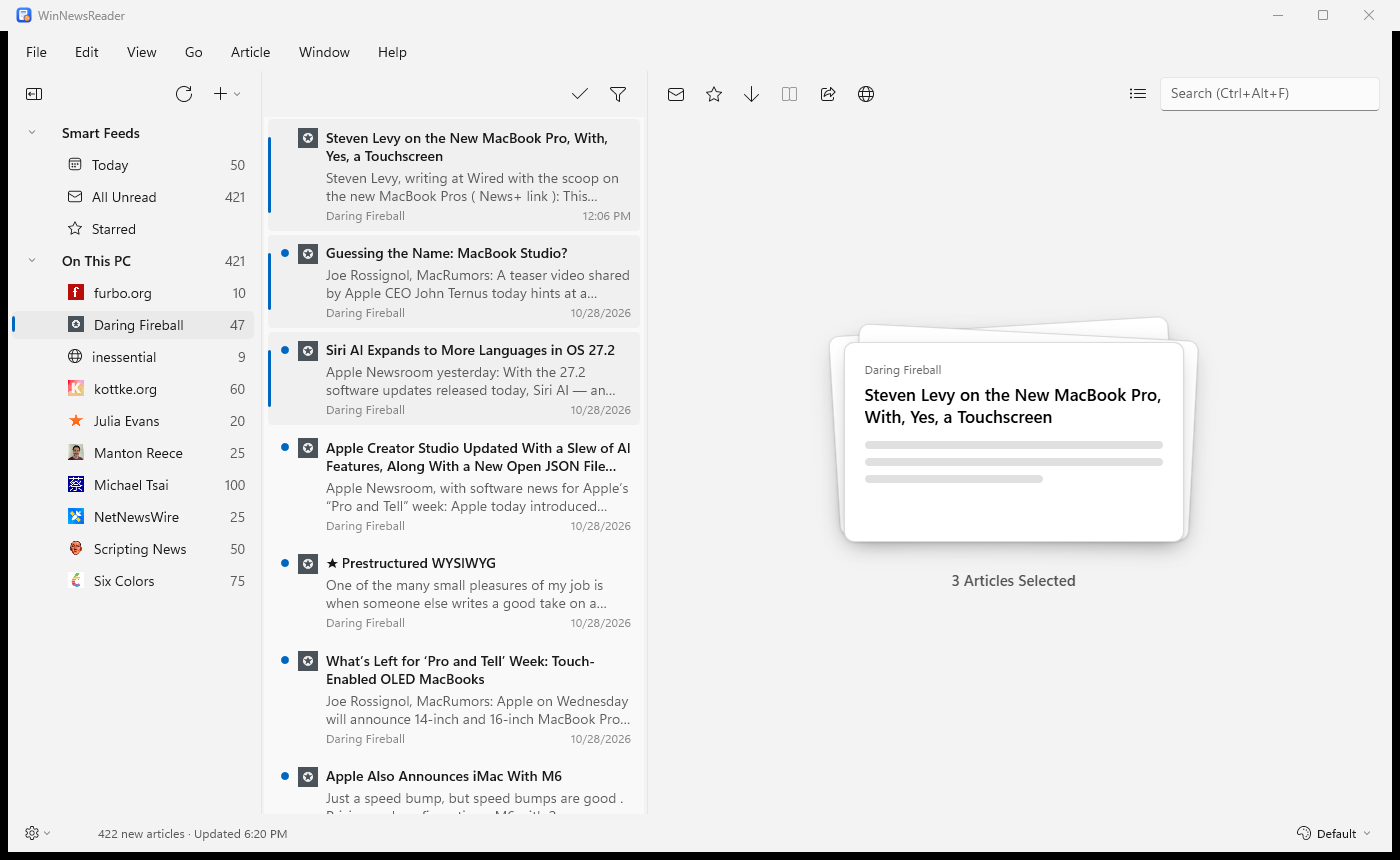Open the Edit menu
The image size is (1400, 860).
point(87,52)
